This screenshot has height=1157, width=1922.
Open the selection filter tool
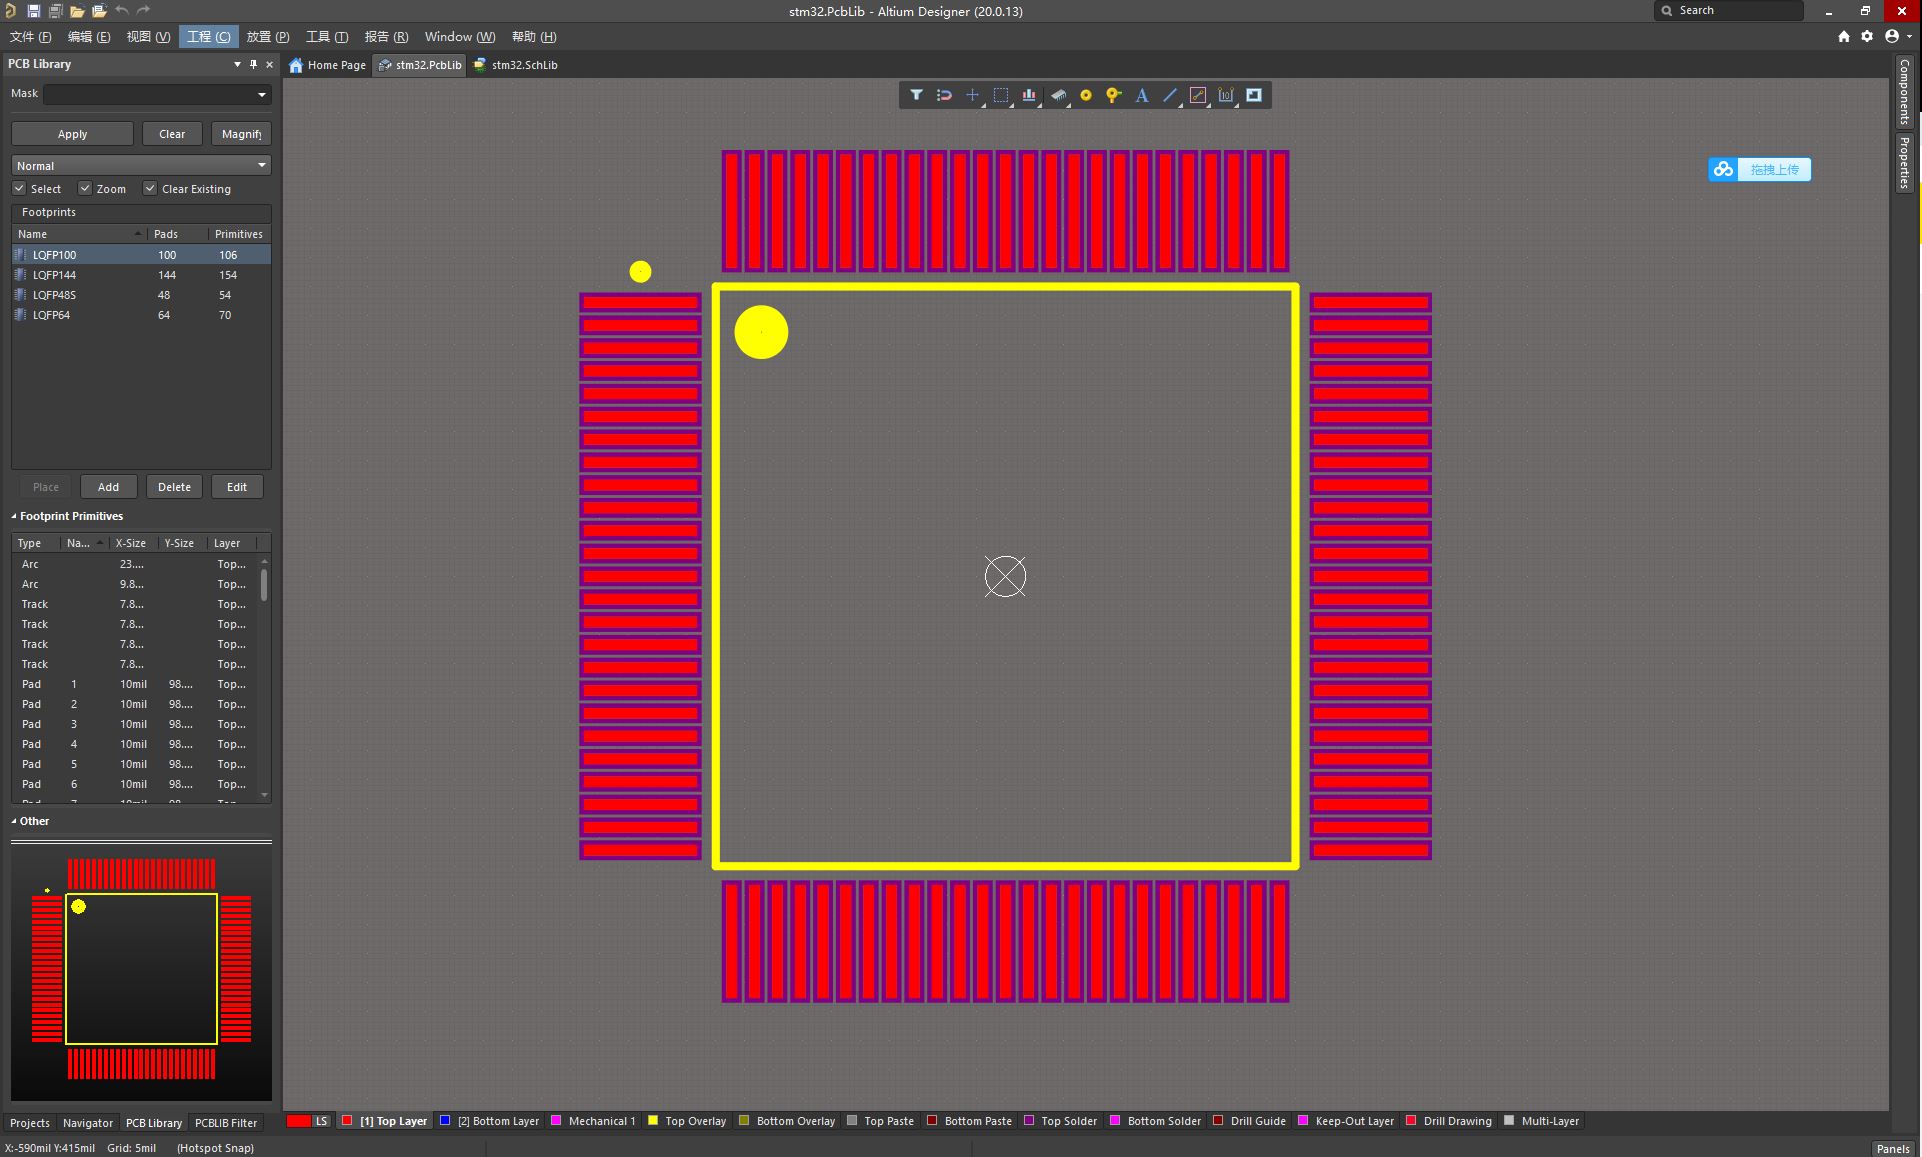(x=916, y=95)
